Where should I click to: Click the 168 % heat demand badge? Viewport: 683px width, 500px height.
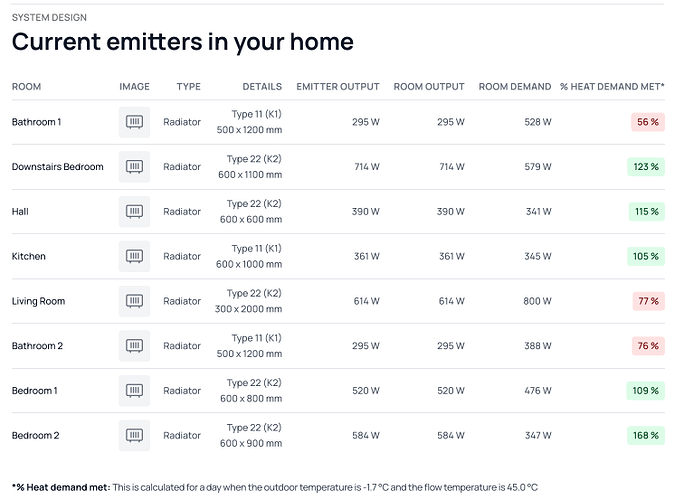(x=646, y=436)
